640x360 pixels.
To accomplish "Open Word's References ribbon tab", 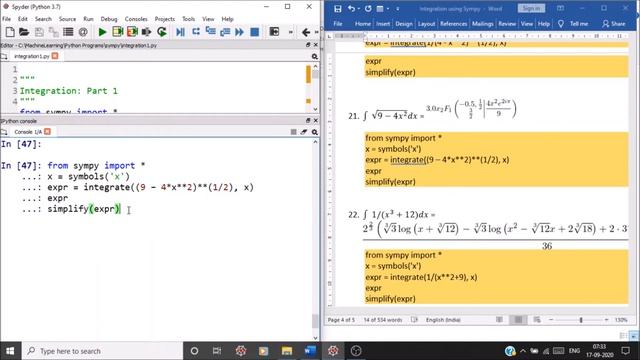I will [x=453, y=24].
